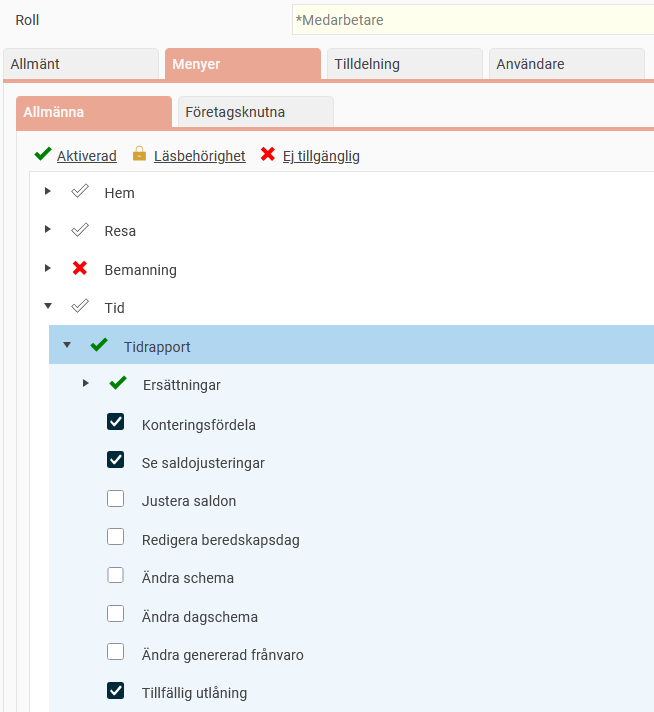Expand the Bemanning tree node
The image size is (654, 712).
(x=47, y=268)
